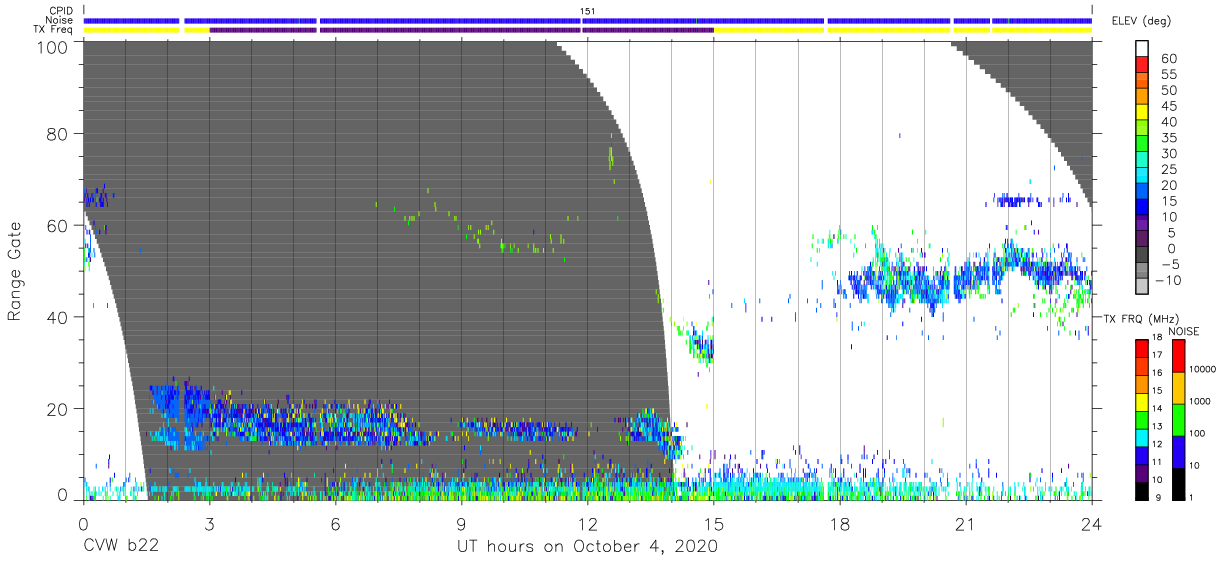This screenshot has width=1228, height=567.
Task: Click the green segment of the NOISE colorbar
Action: click(x=1179, y=420)
